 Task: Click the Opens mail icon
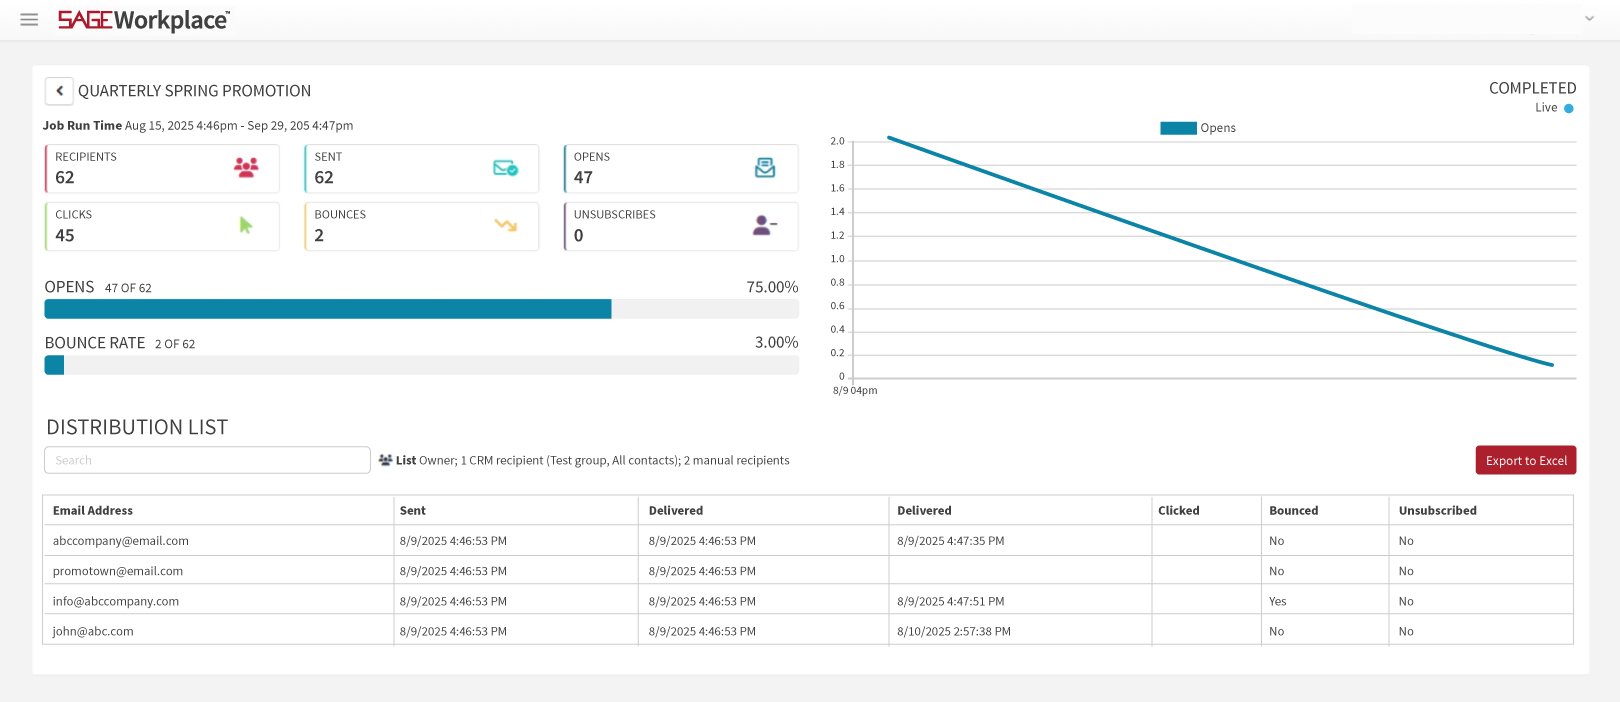click(x=765, y=168)
